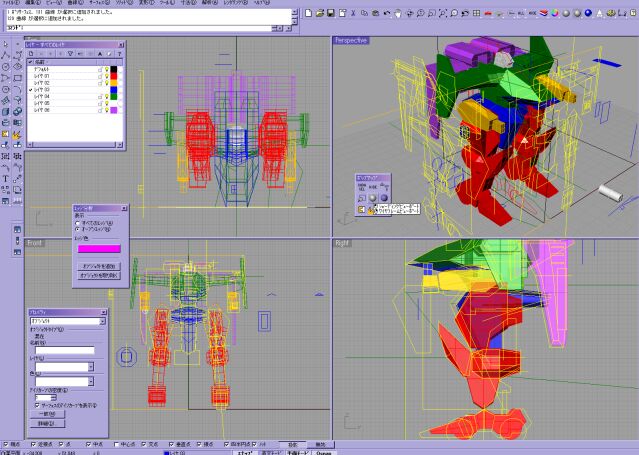
Task: Click the Perspective viewport title
Action: 351,40
